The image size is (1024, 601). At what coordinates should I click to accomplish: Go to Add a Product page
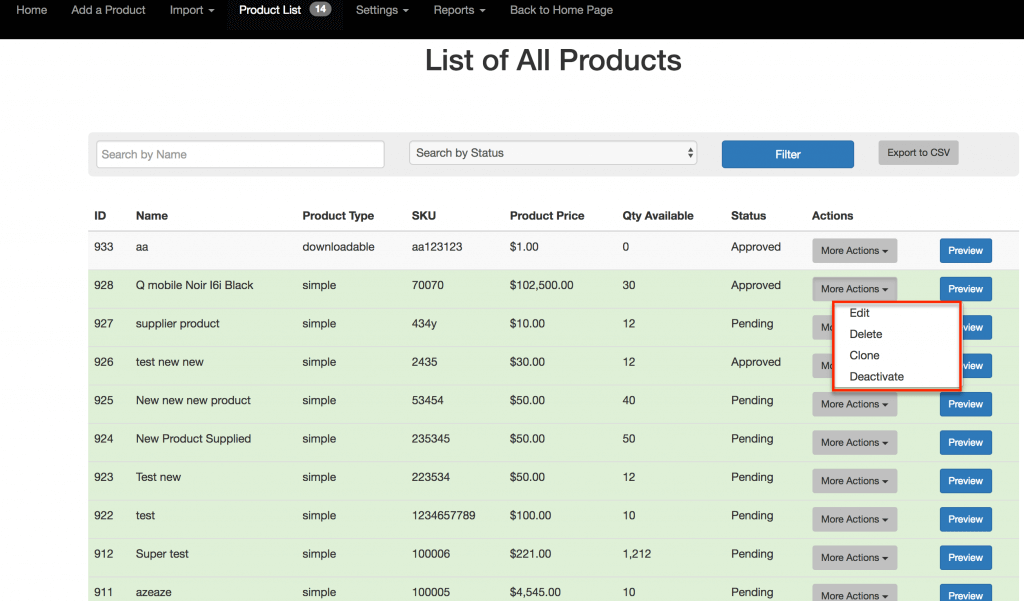[108, 10]
